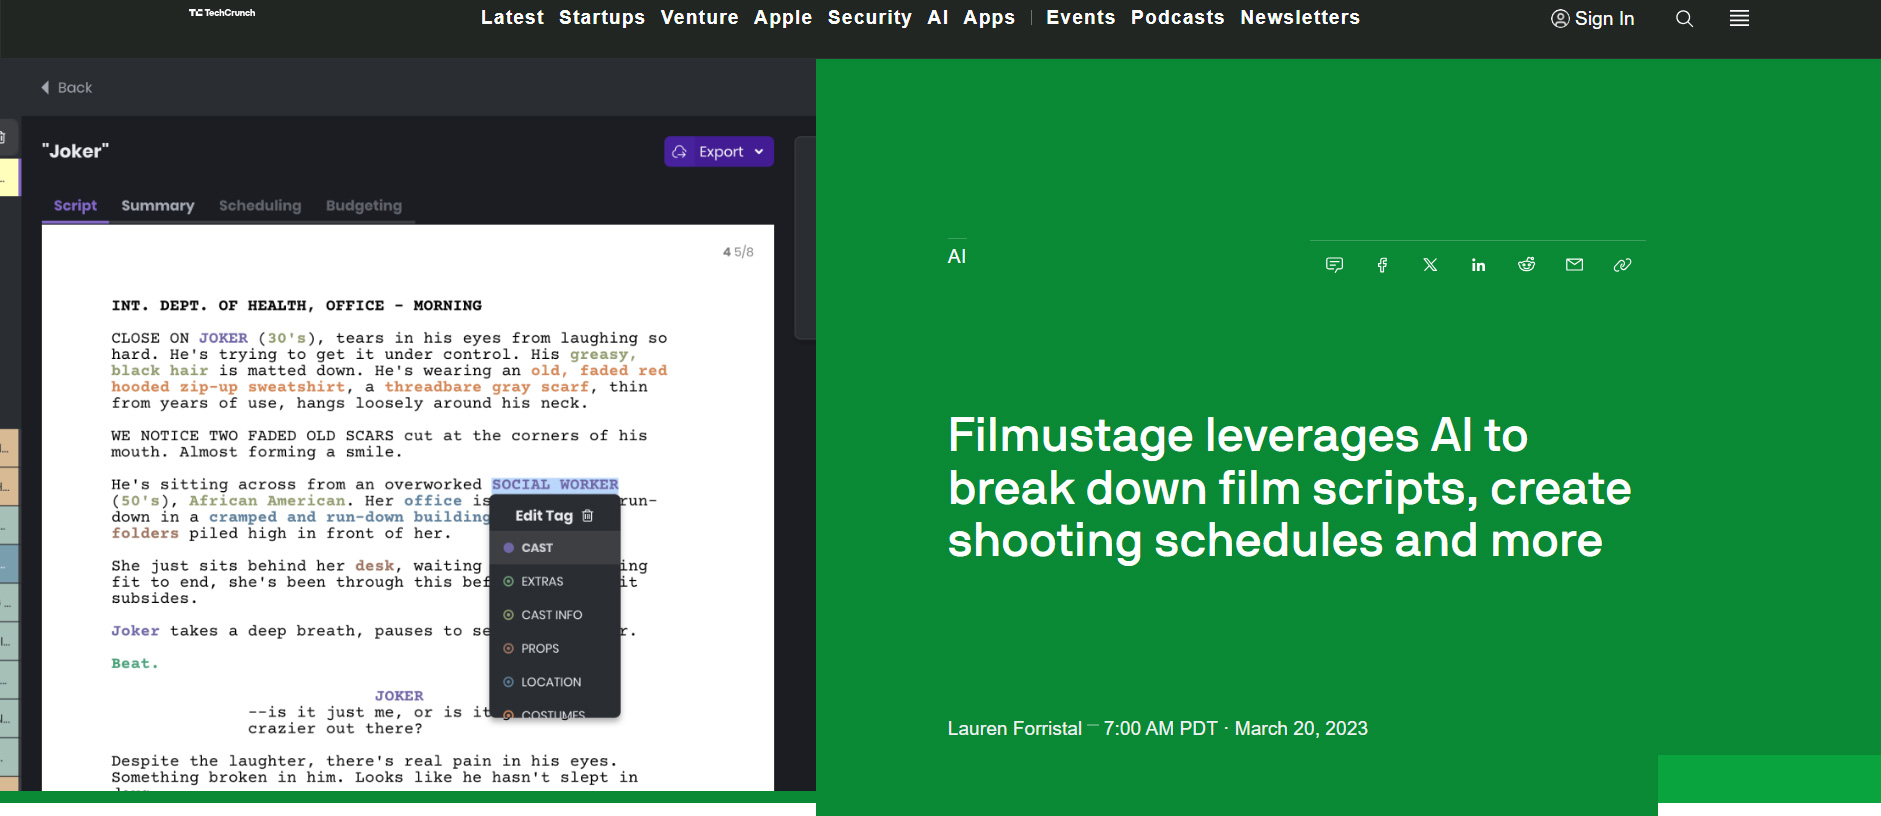Switch to the Summary tab

[158, 205]
